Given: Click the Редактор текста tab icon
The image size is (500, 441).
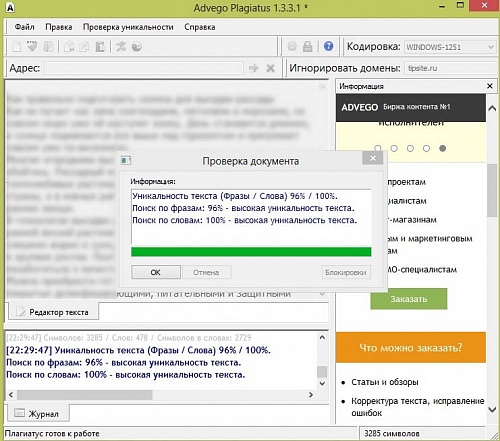Looking at the screenshot, I should coord(21,312).
